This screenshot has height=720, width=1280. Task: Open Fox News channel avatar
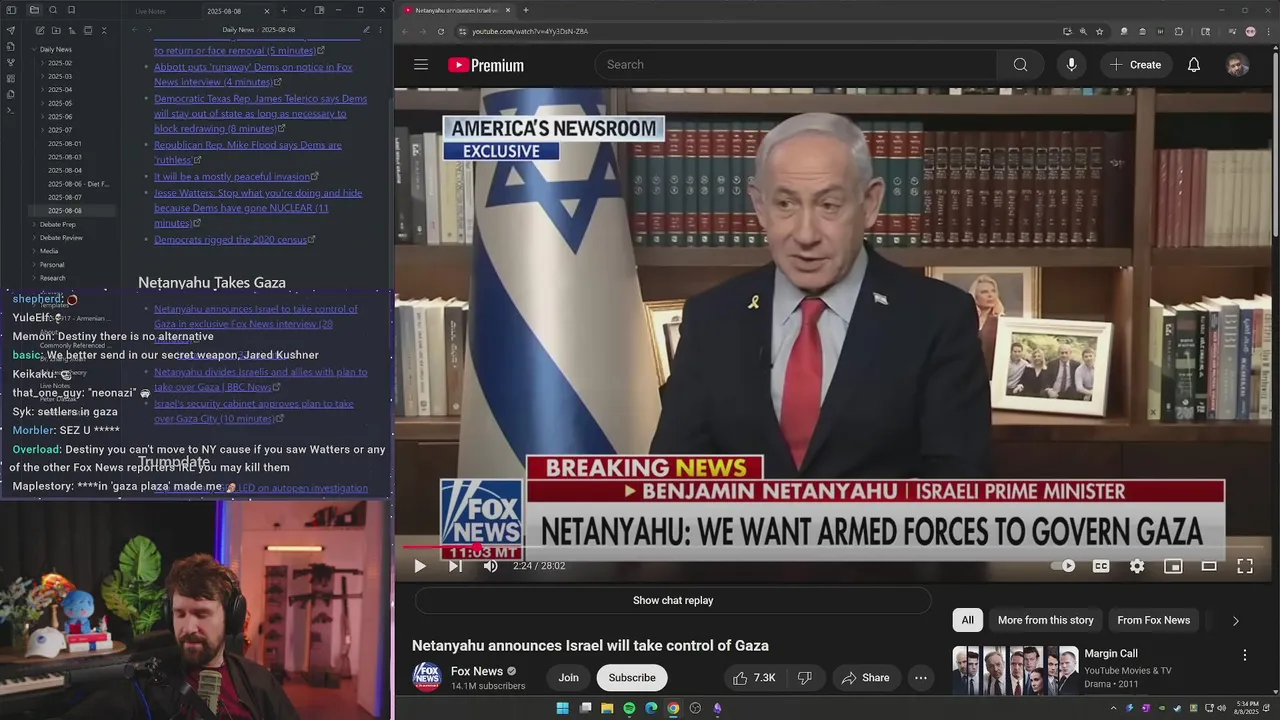pos(427,677)
